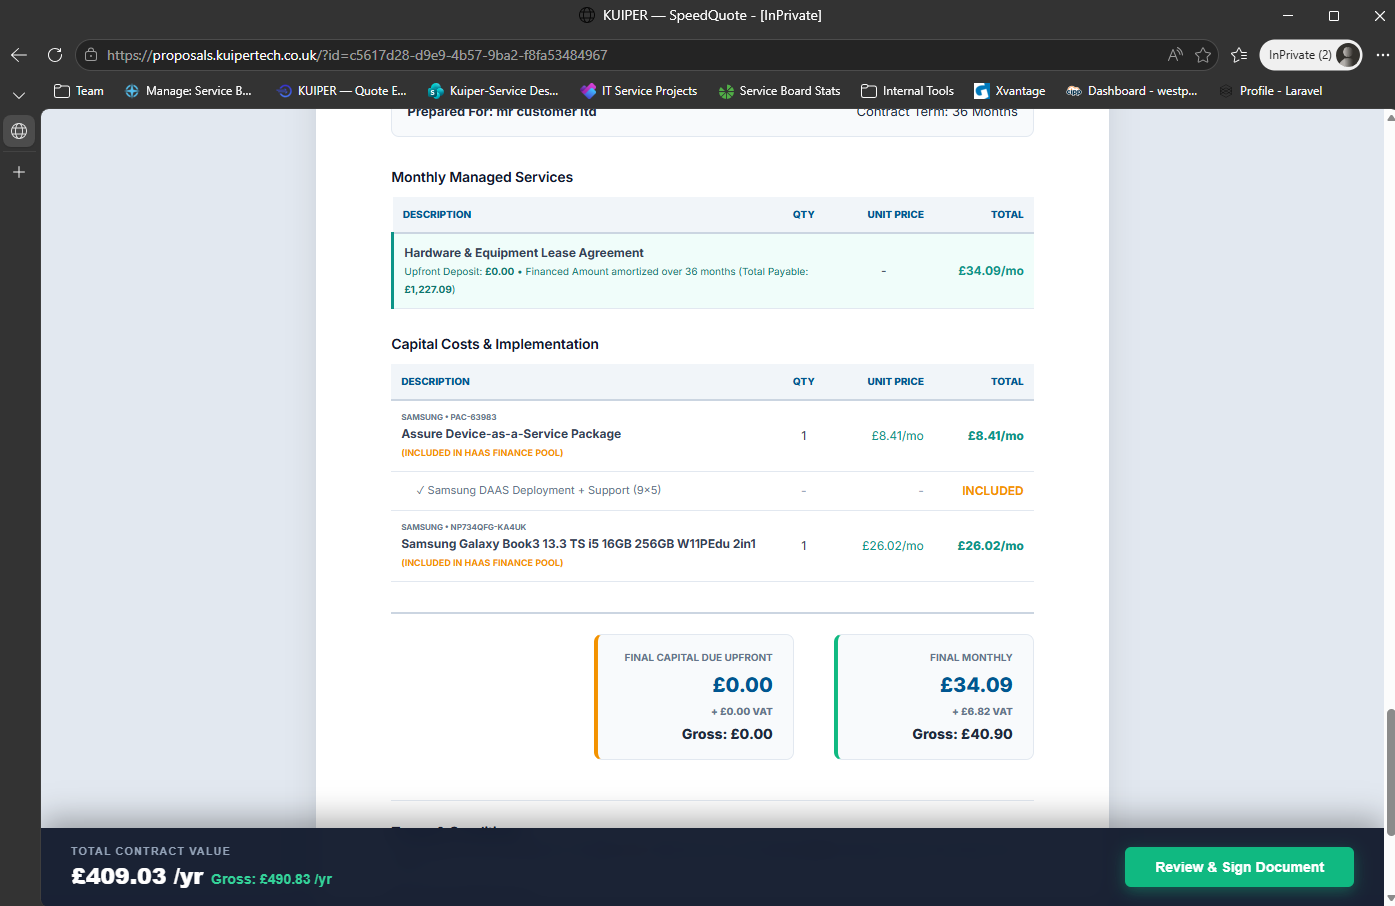Open KUIPER — Quote E... bookmark
This screenshot has width=1395, height=906.
341,91
